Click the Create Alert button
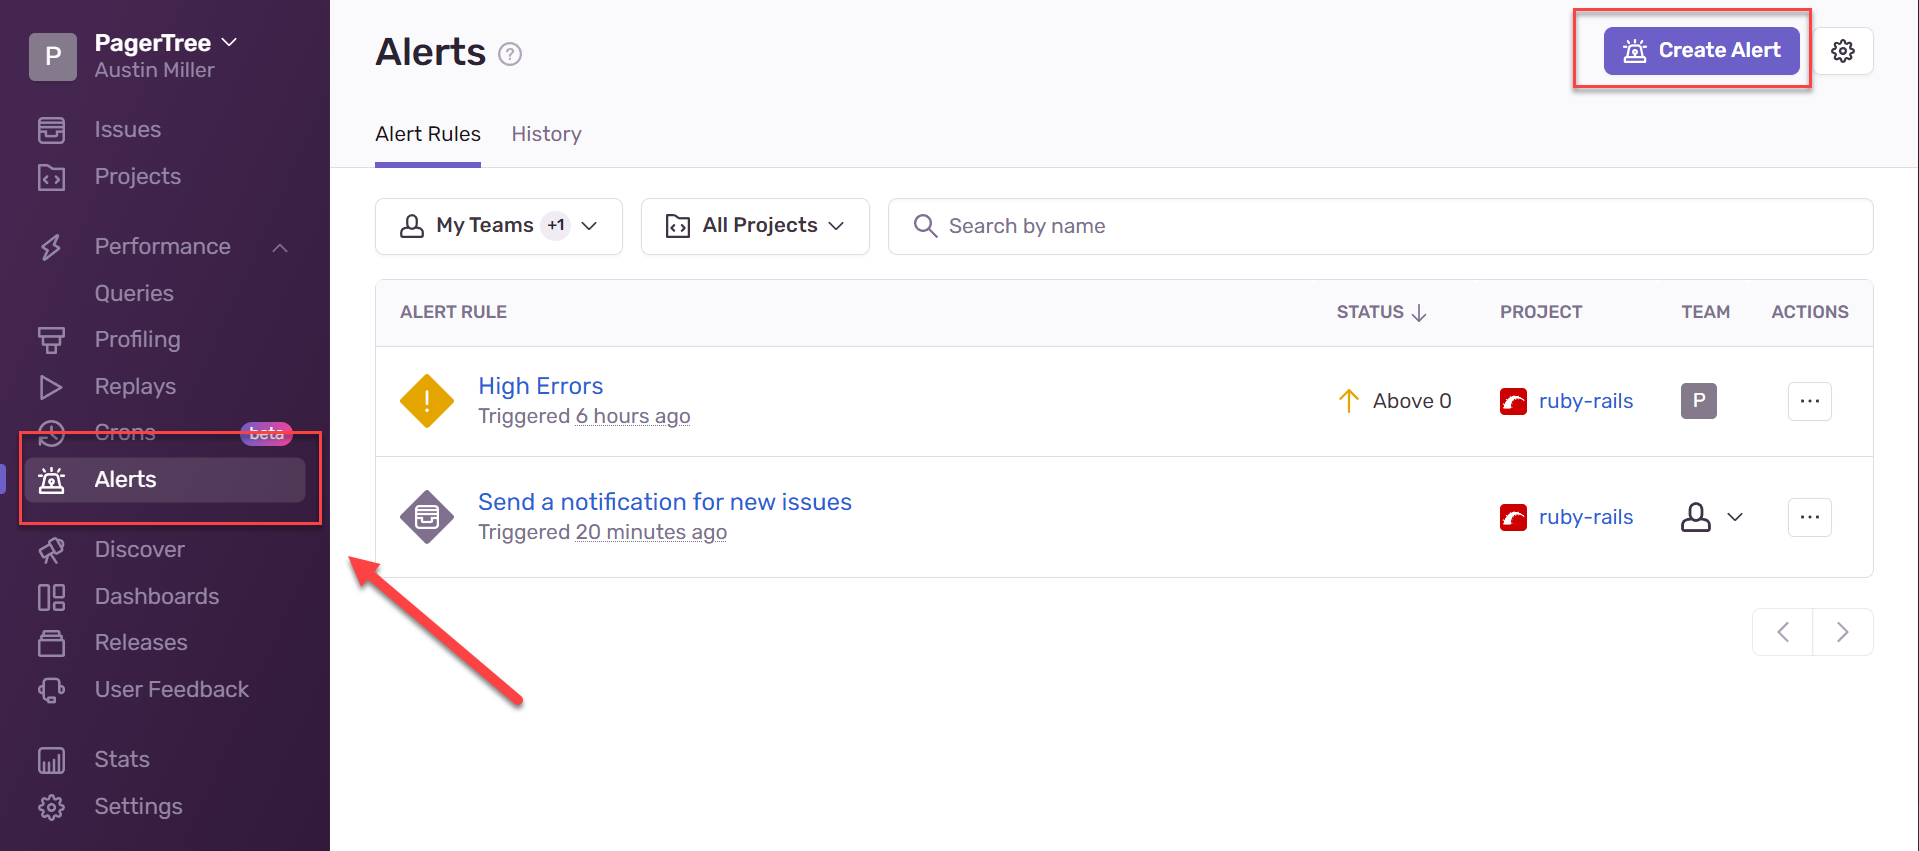The image size is (1919, 851). point(1701,51)
